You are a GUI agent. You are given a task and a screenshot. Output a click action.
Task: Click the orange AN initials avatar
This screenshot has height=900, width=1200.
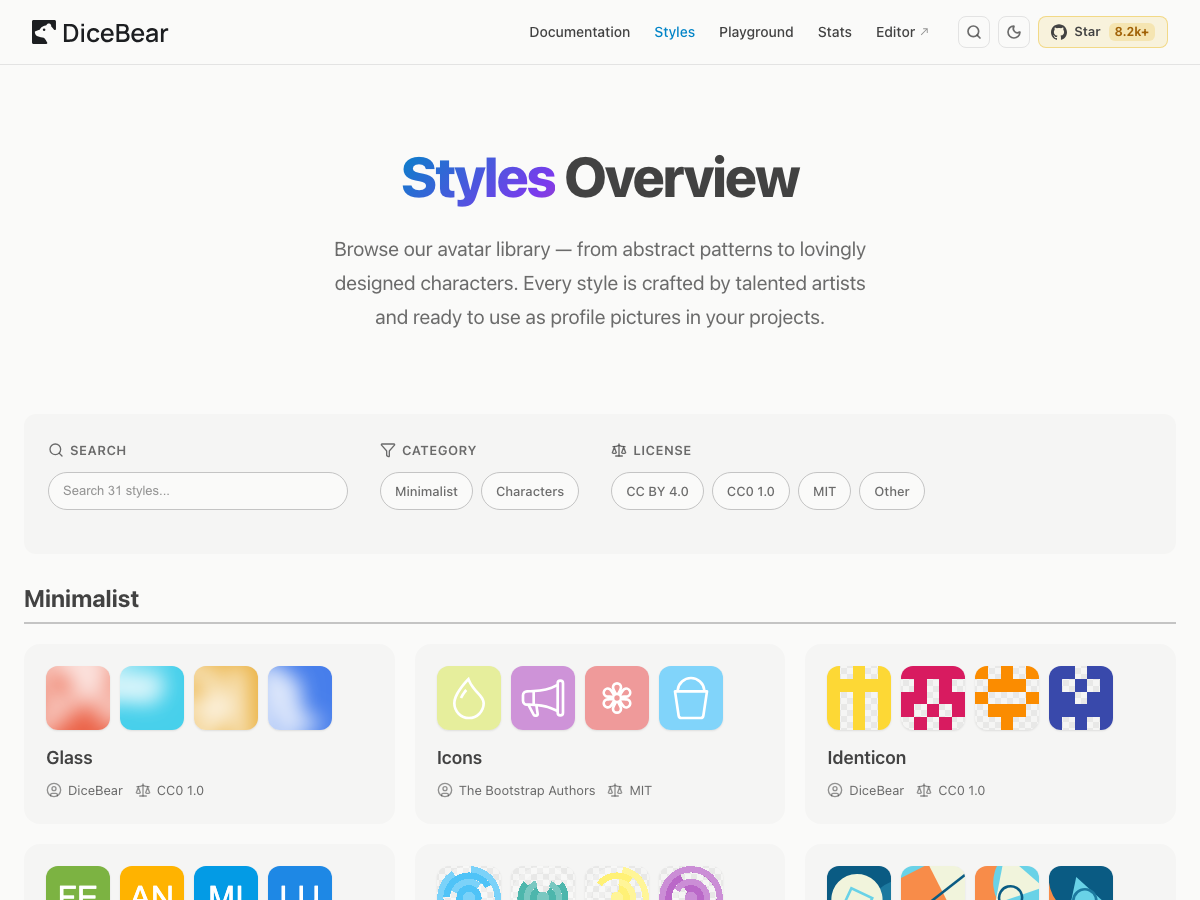152,883
